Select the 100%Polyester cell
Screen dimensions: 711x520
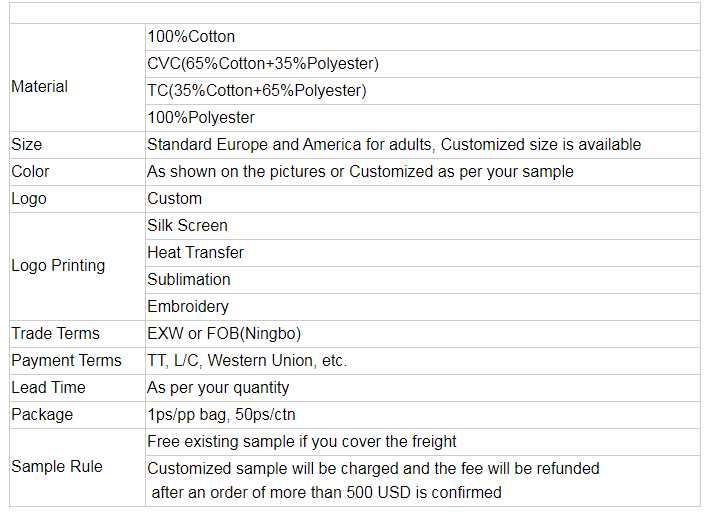(201, 118)
